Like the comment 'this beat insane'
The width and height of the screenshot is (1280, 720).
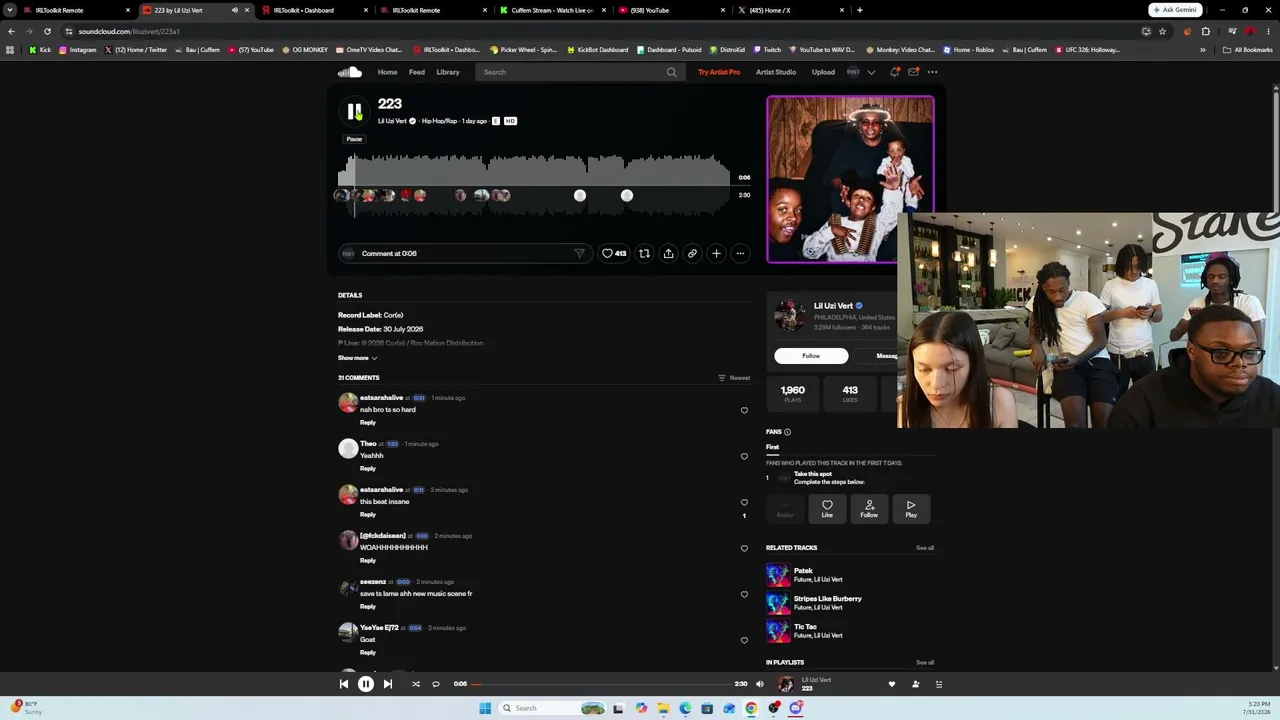(744, 502)
